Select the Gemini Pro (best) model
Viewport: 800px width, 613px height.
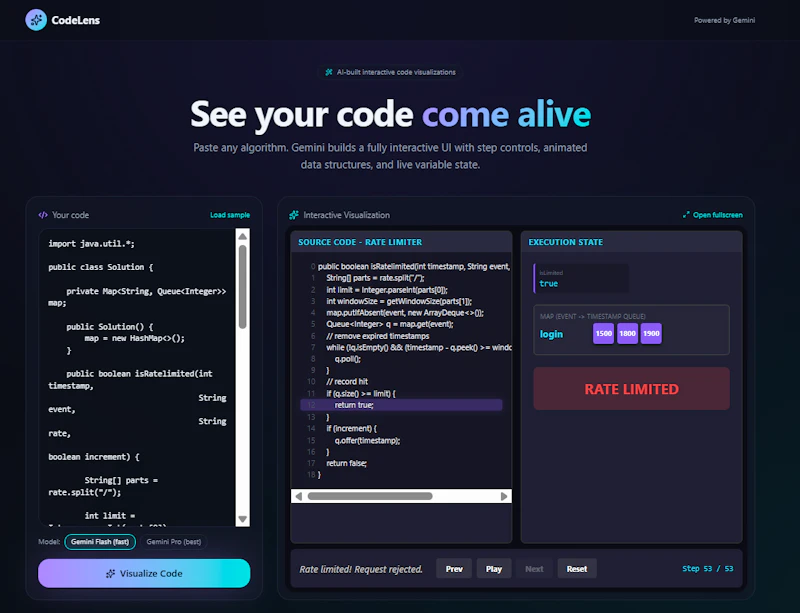point(173,542)
